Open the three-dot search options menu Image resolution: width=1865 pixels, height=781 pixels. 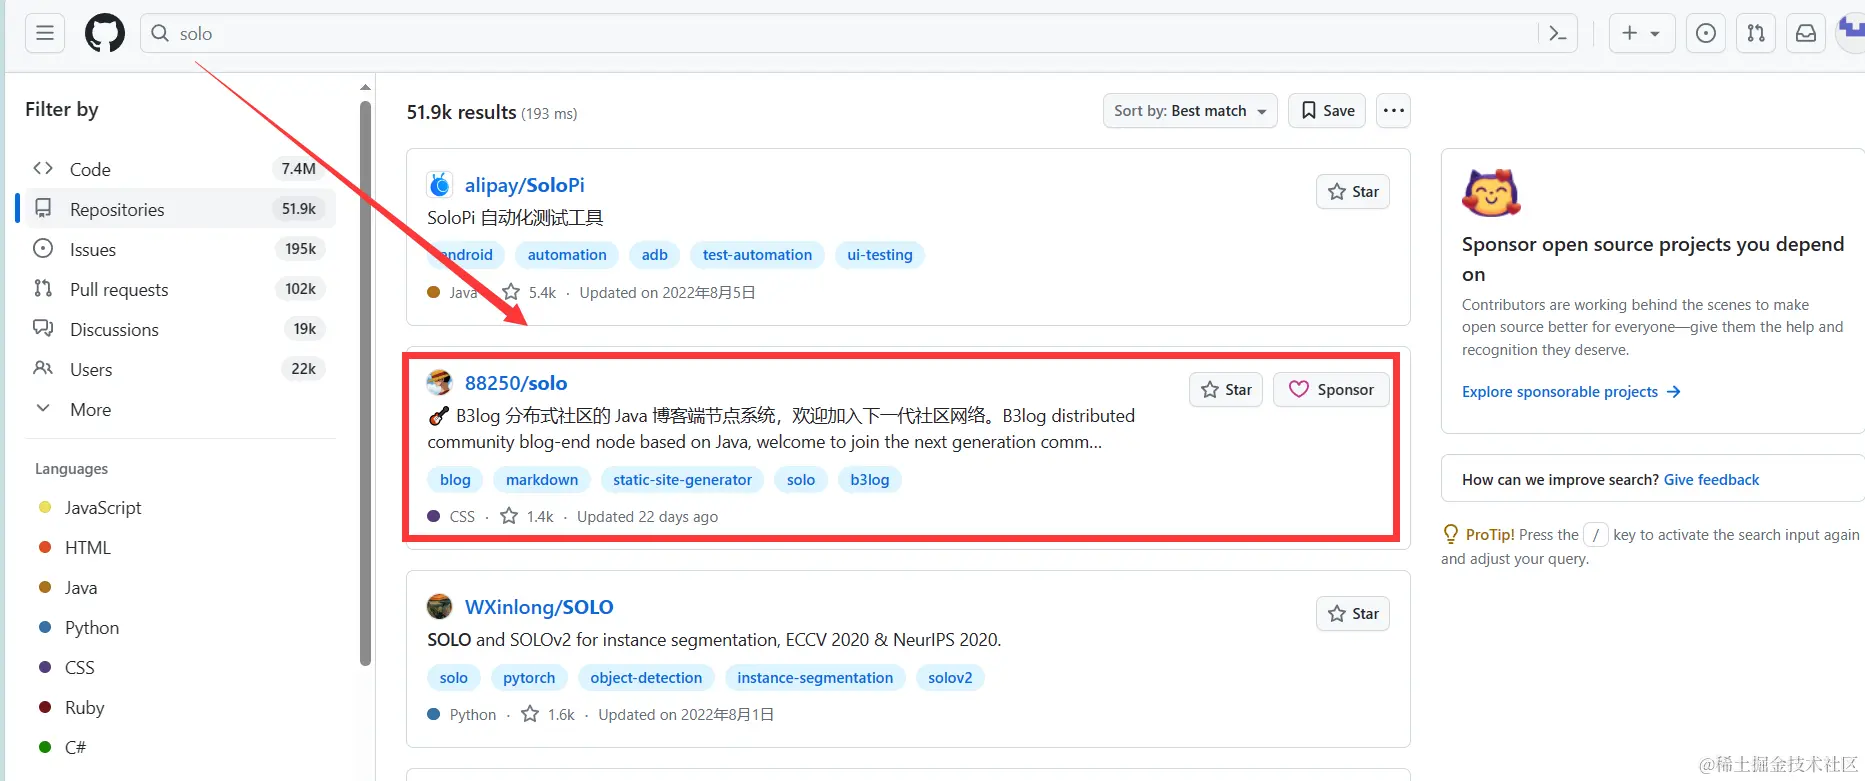point(1394,111)
